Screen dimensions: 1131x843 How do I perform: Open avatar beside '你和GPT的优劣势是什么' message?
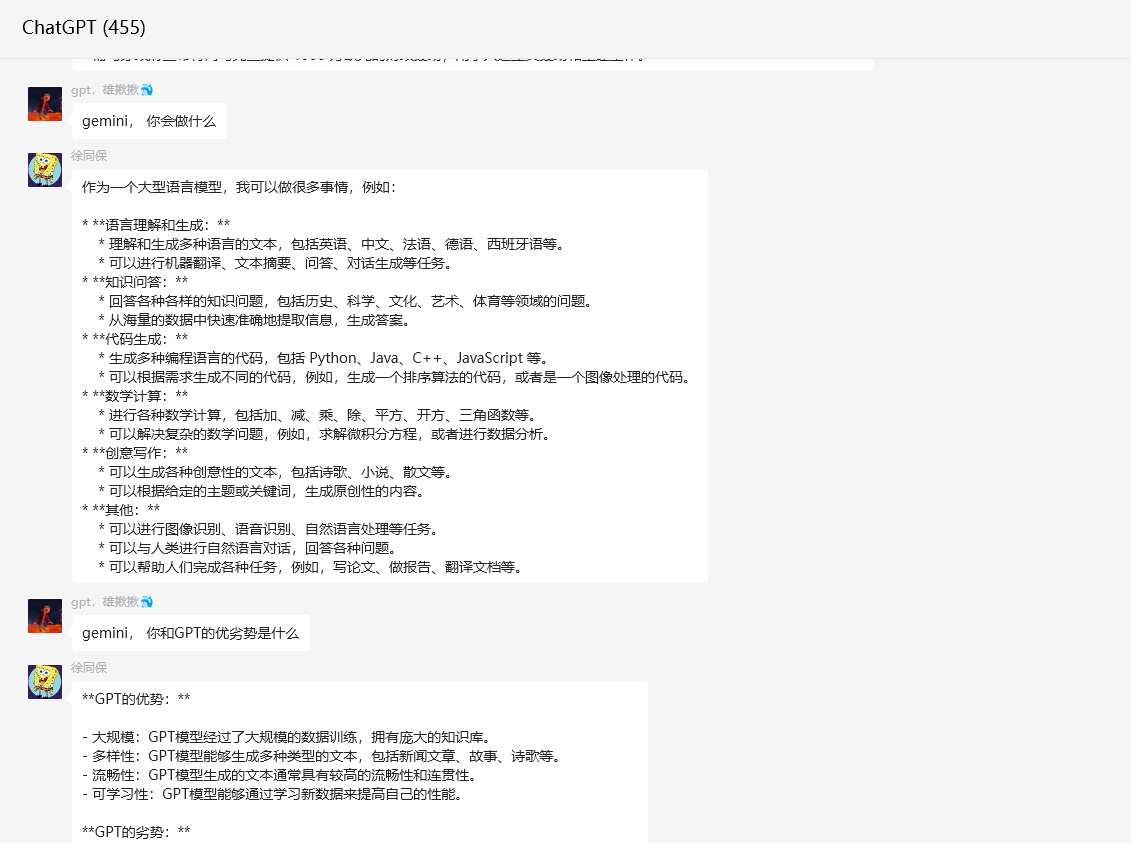45,616
